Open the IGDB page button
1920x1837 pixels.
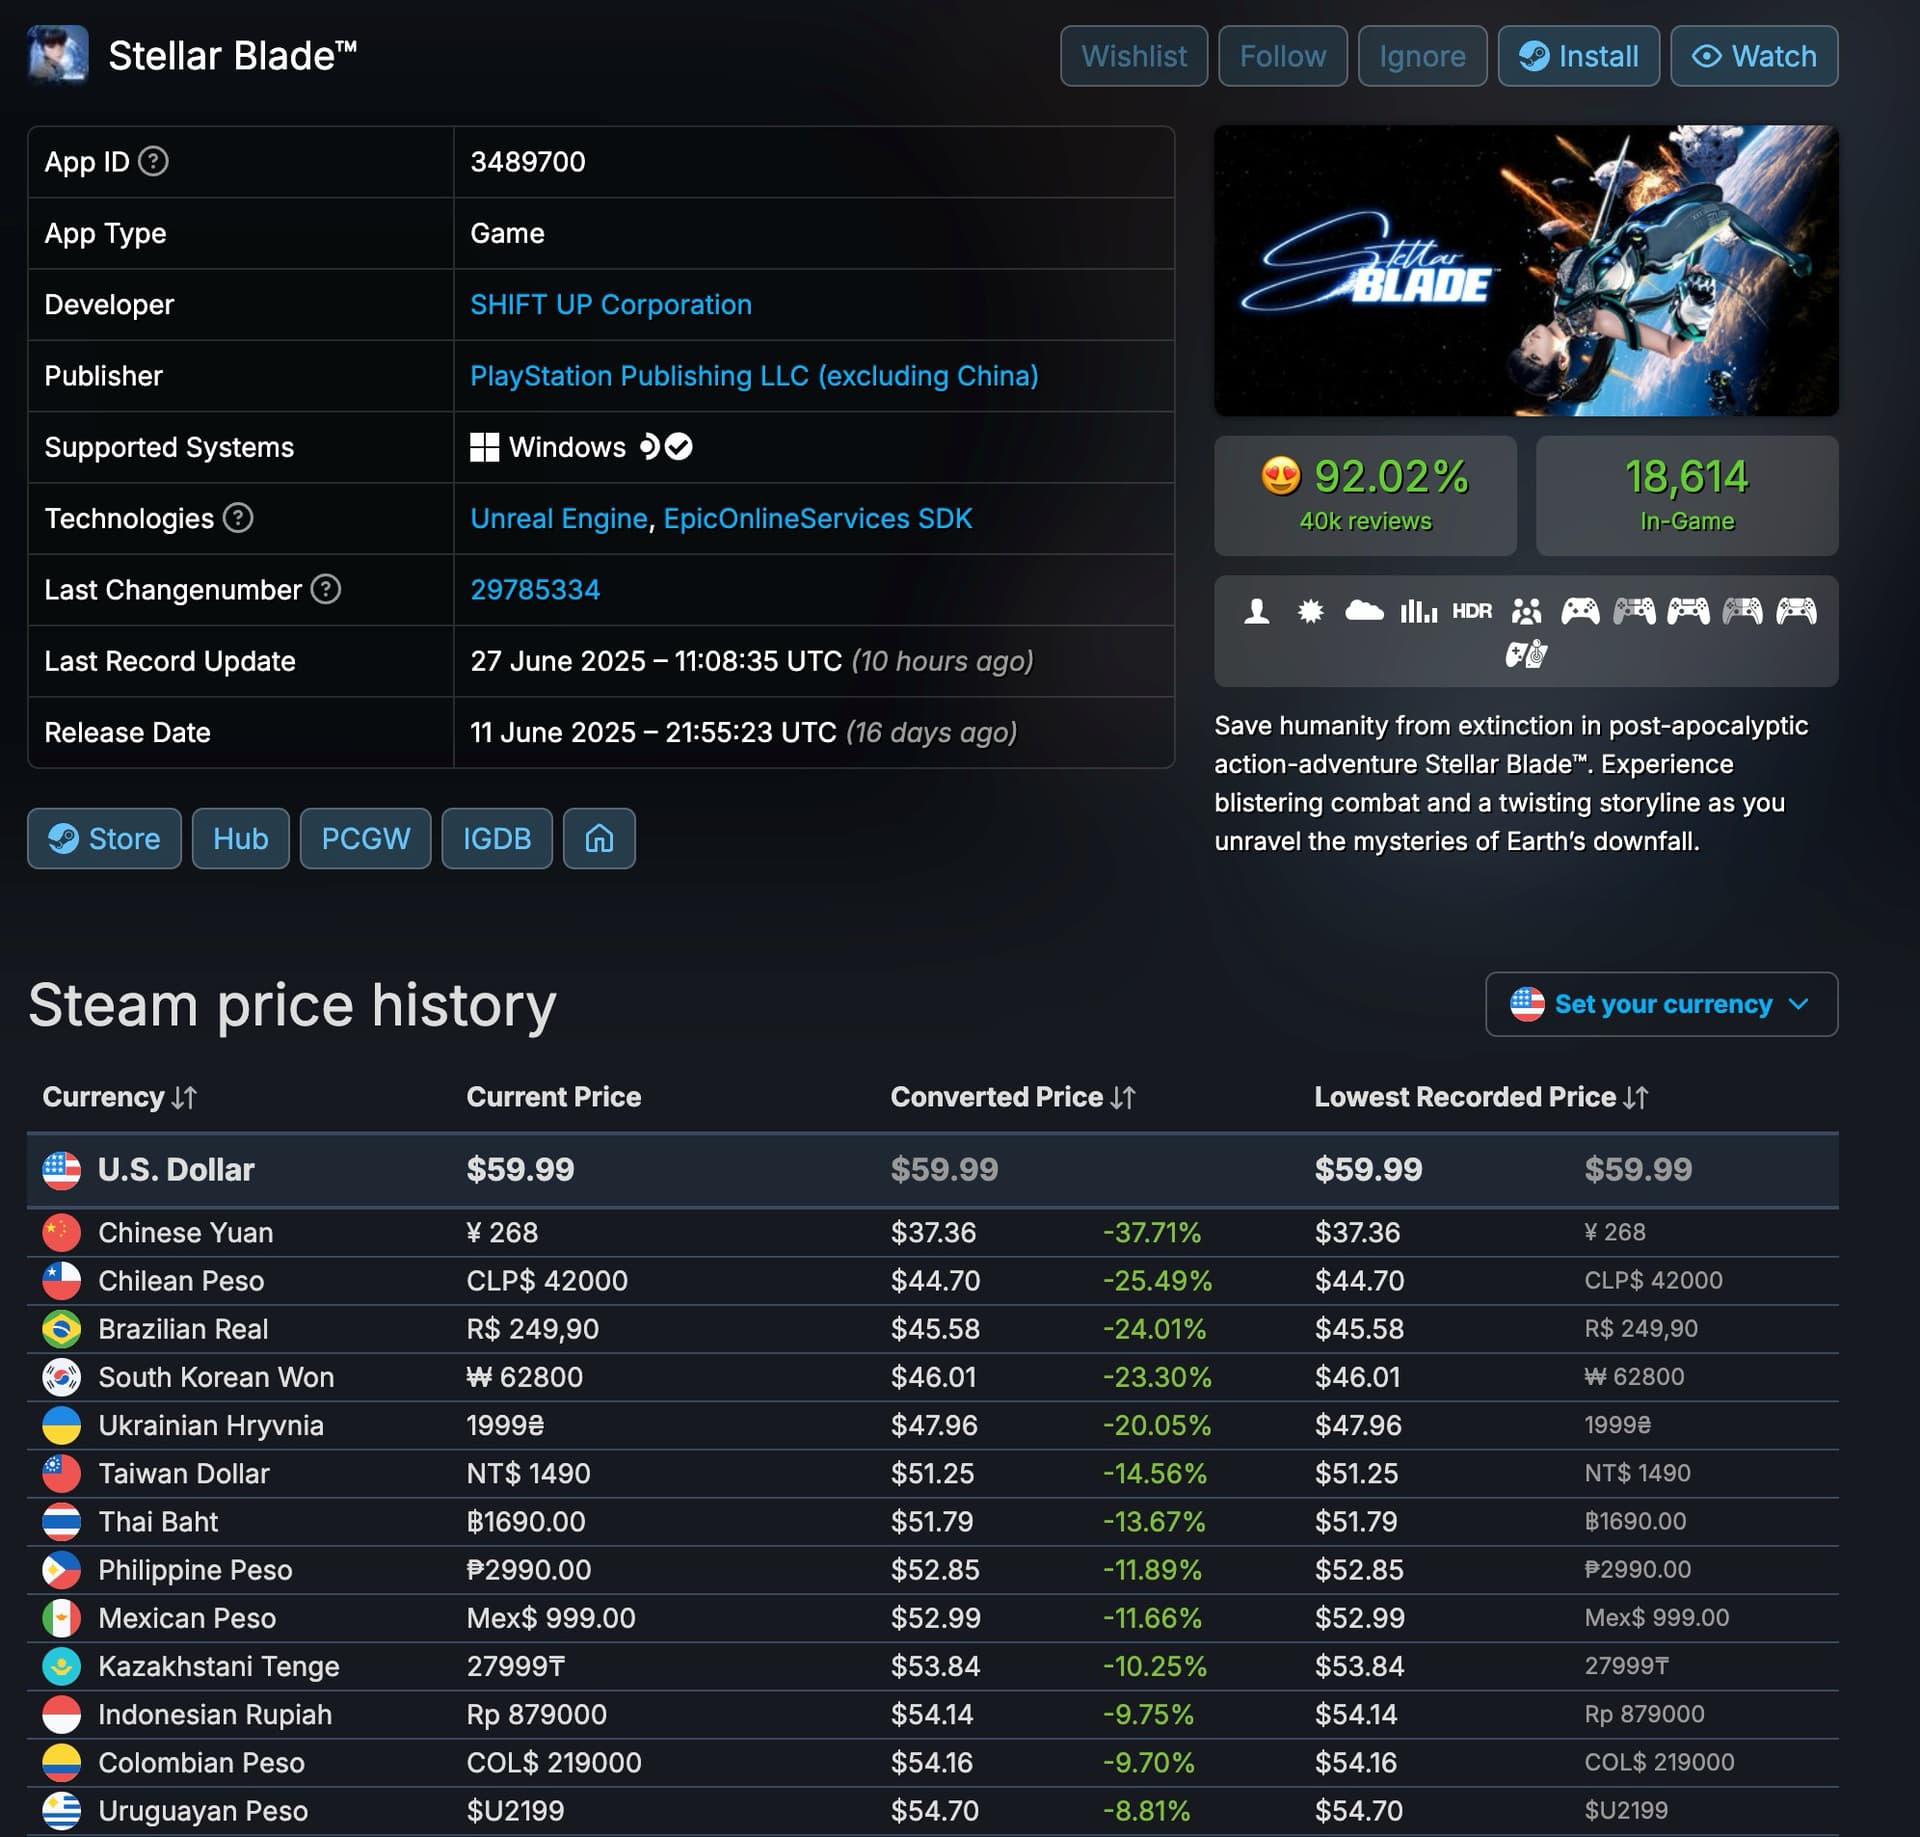pyautogui.click(x=497, y=838)
